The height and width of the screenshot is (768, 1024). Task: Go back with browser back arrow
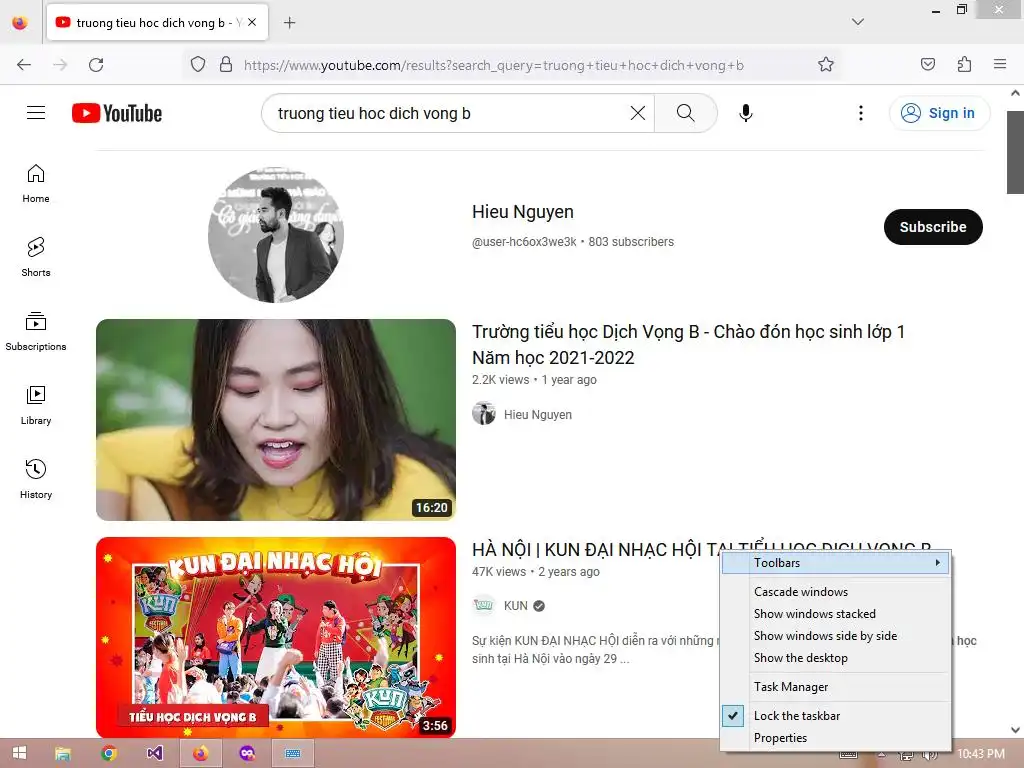click(24, 65)
